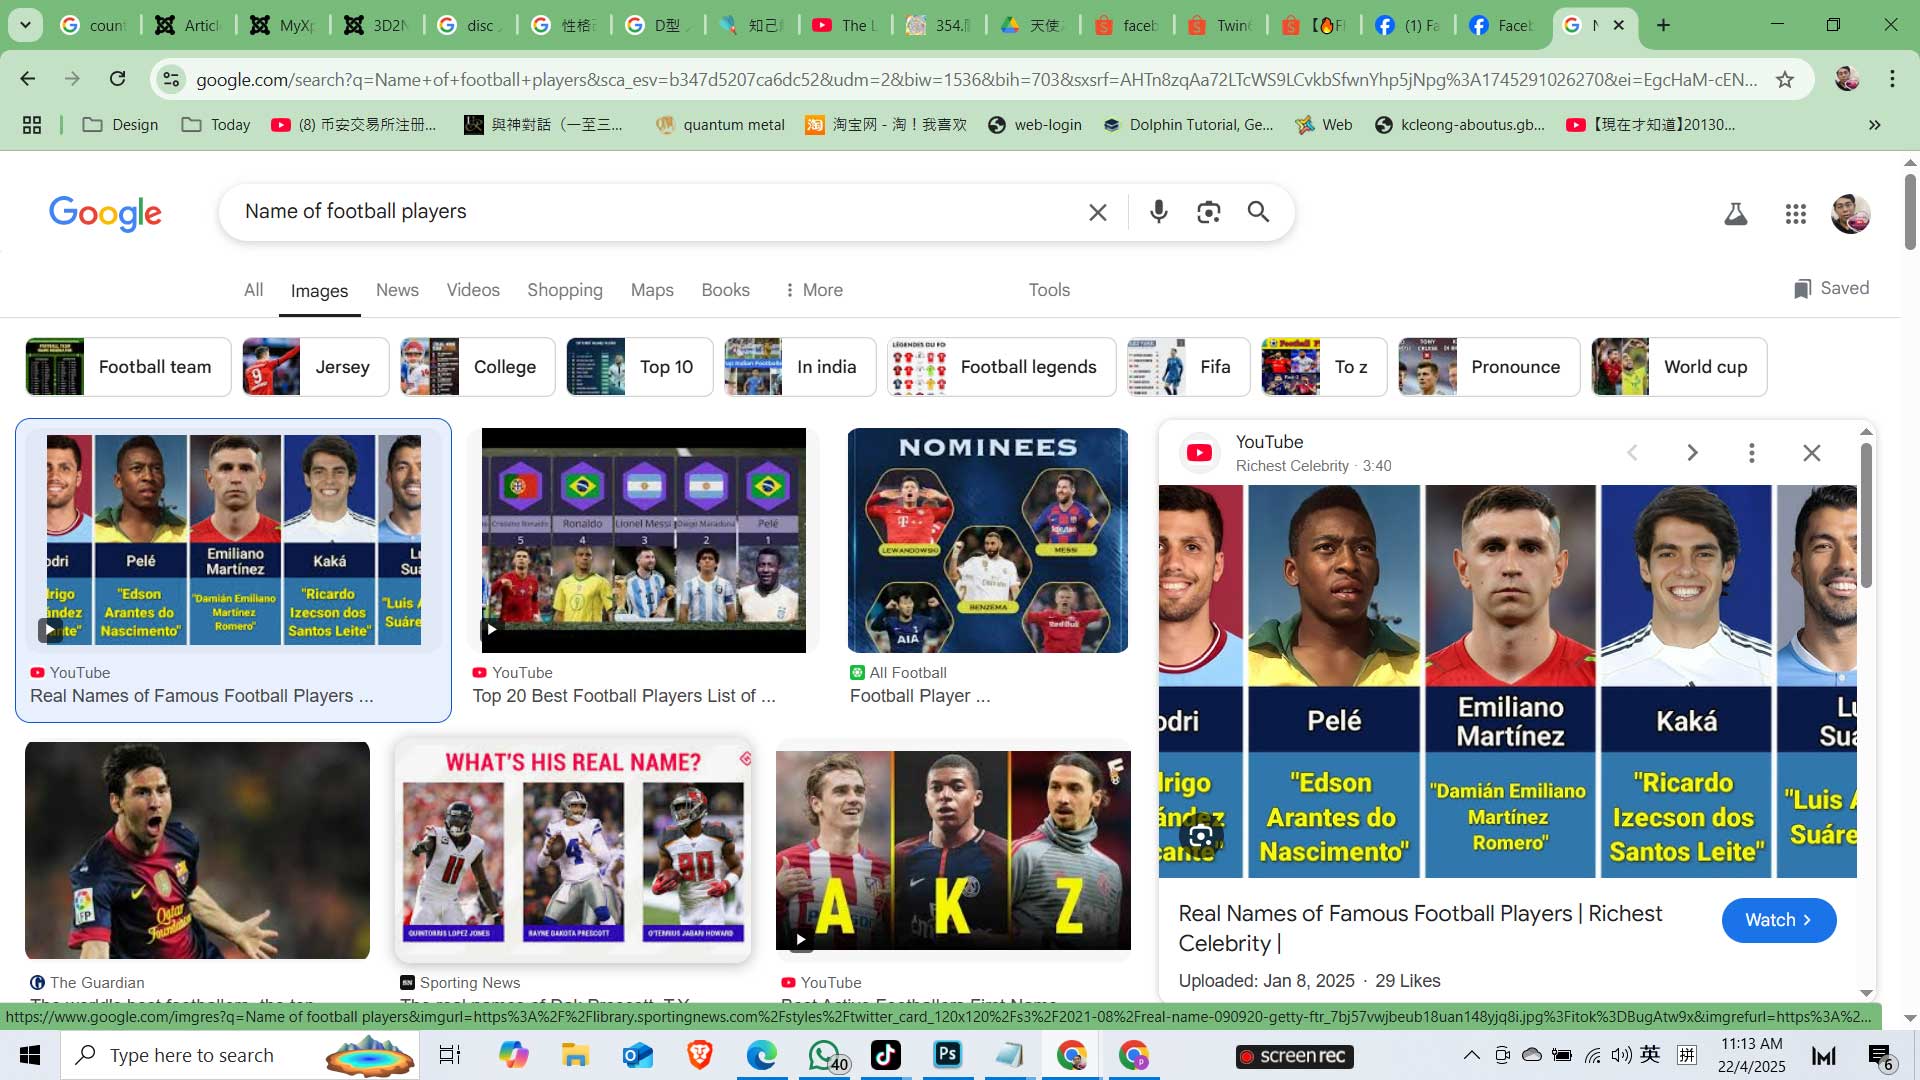The height and width of the screenshot is (1080, 1920).
Task: Reload the current page
Action: tap(117, 79)
